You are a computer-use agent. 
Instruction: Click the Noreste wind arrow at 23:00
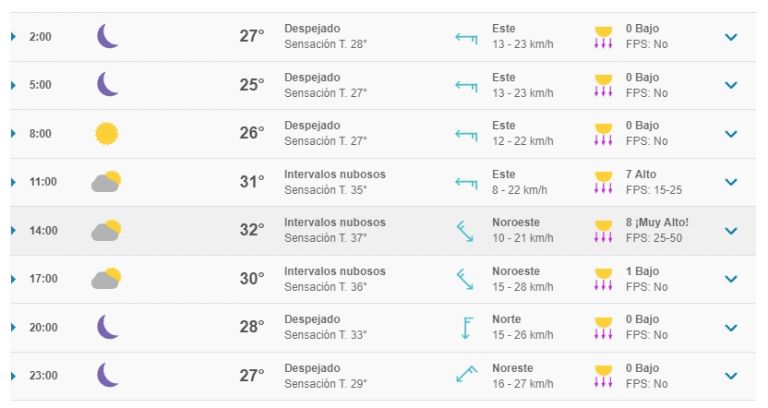pos(466,375)
